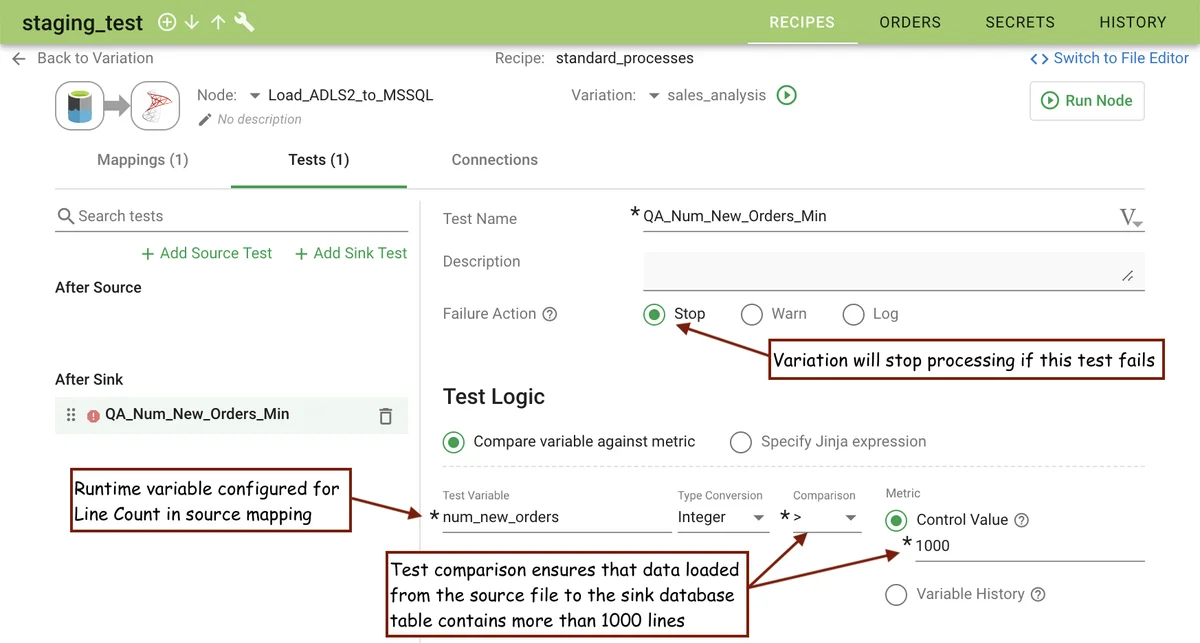Screen dimensions: 1200x643
Task: Select the Log failure action
Action: point(853,315)
